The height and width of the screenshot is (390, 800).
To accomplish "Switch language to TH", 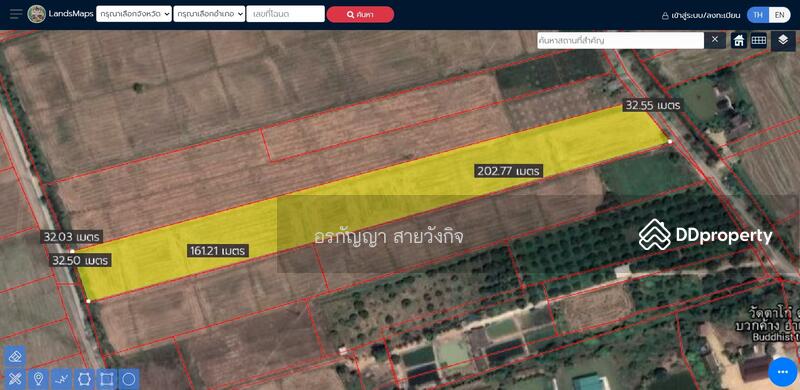I will (x=758, y=15).
